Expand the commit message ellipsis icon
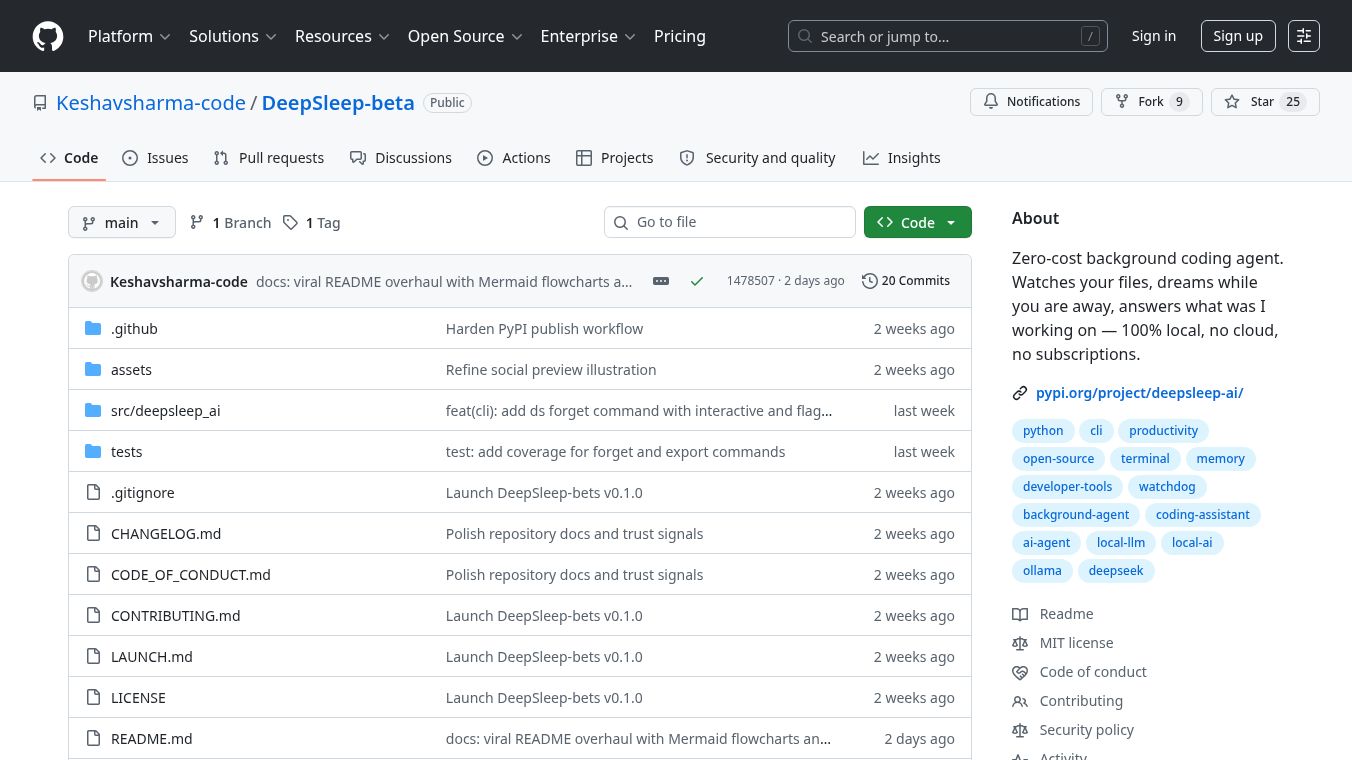 (x=661, y=281)
